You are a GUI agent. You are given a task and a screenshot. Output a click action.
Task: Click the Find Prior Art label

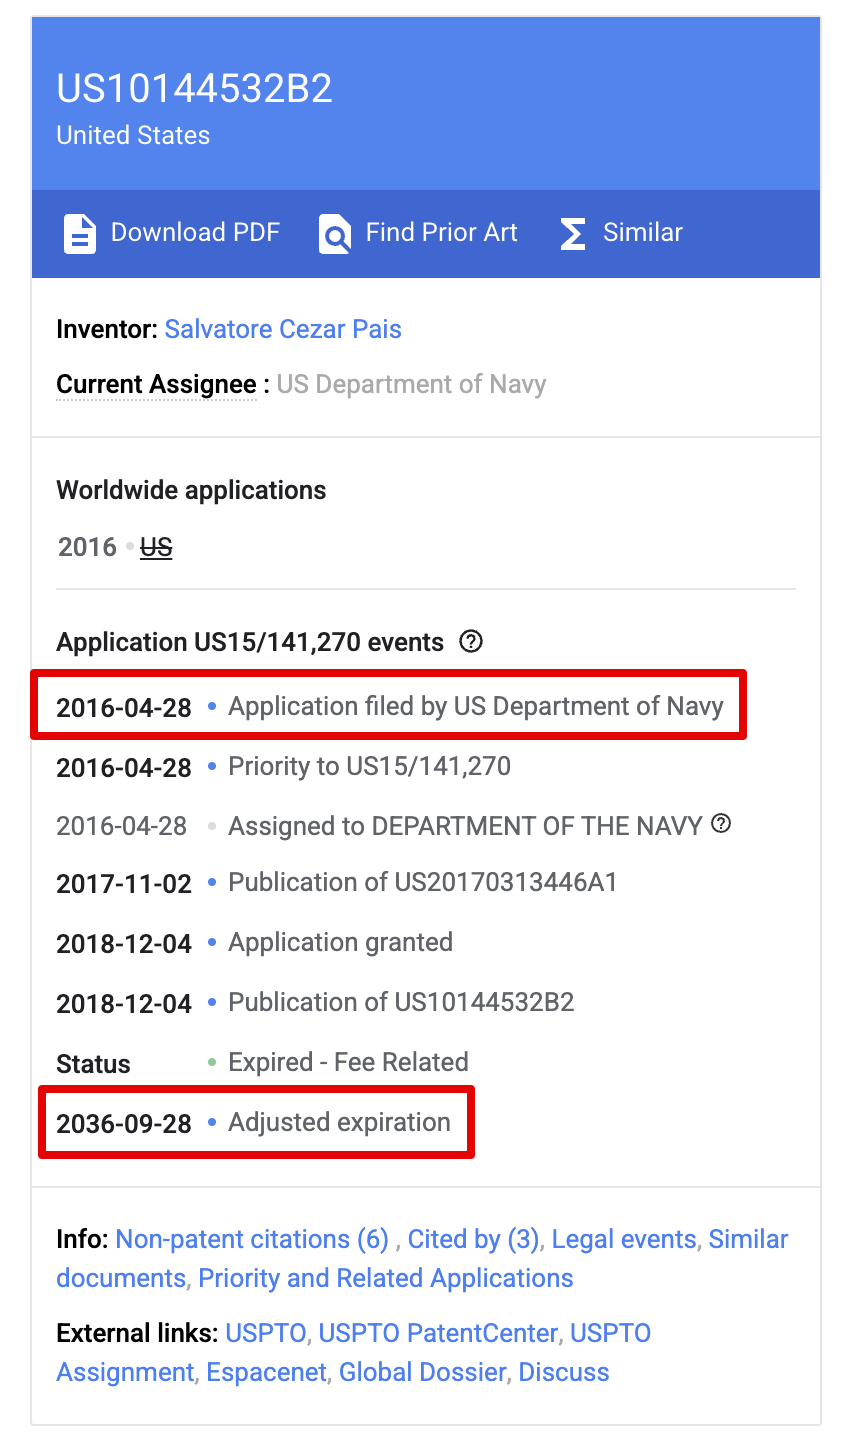click(441, 233)
